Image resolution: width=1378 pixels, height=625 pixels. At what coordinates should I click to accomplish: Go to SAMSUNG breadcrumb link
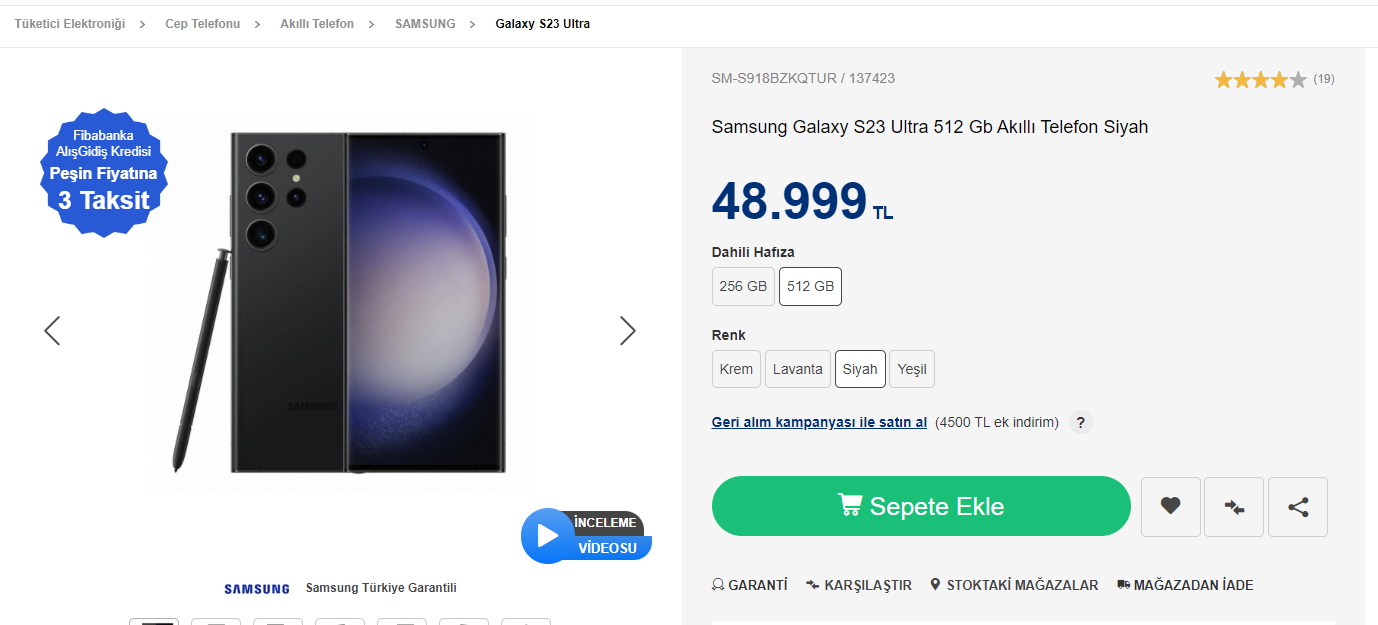425,24
